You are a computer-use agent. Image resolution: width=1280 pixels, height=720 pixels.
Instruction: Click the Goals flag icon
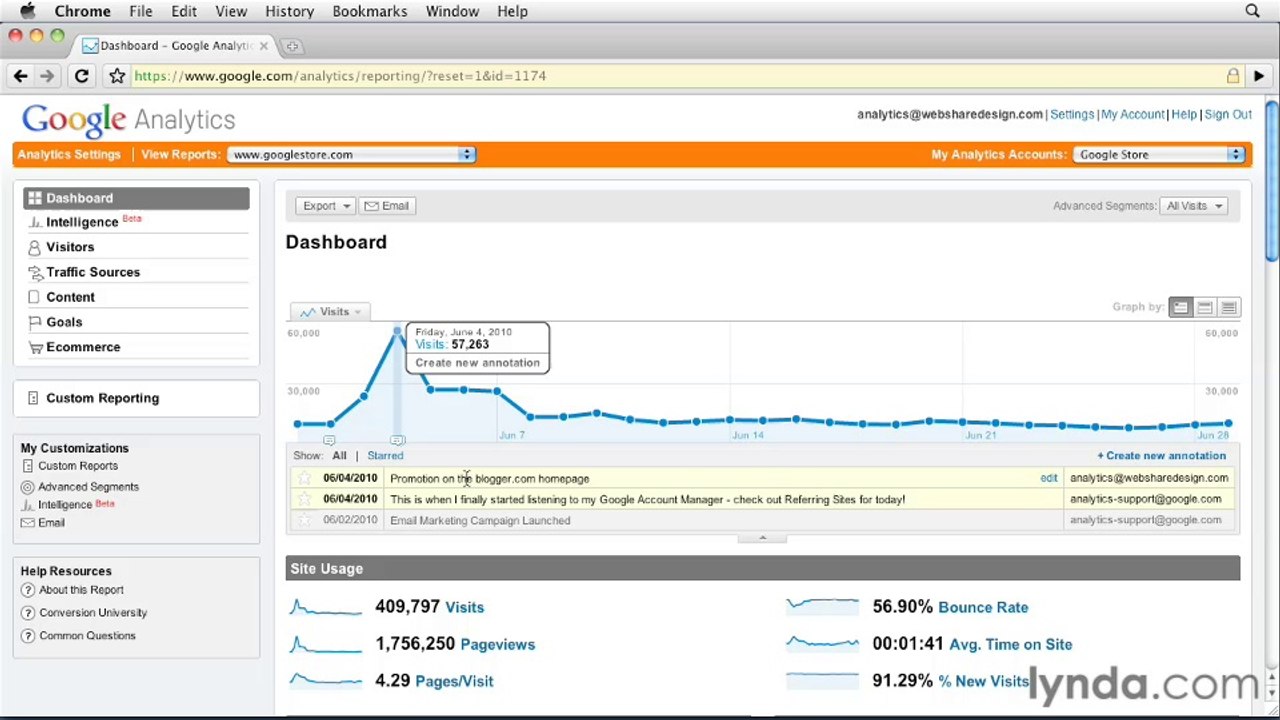click(x=35, y=322)
